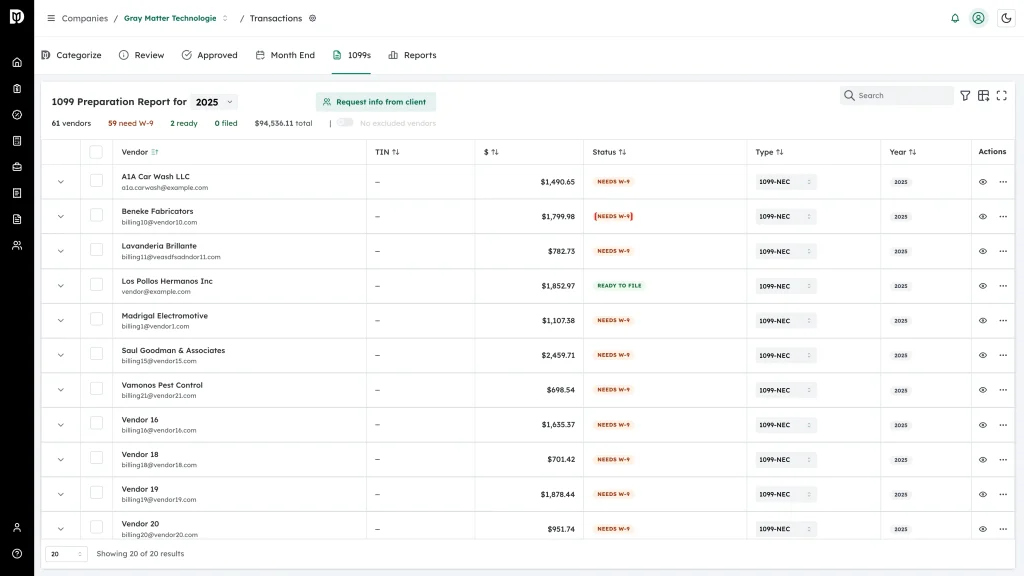Open the rows-per-page dropdown showing 20
The width and height of the screenshot is (1024, 576).
pos(66,554)
